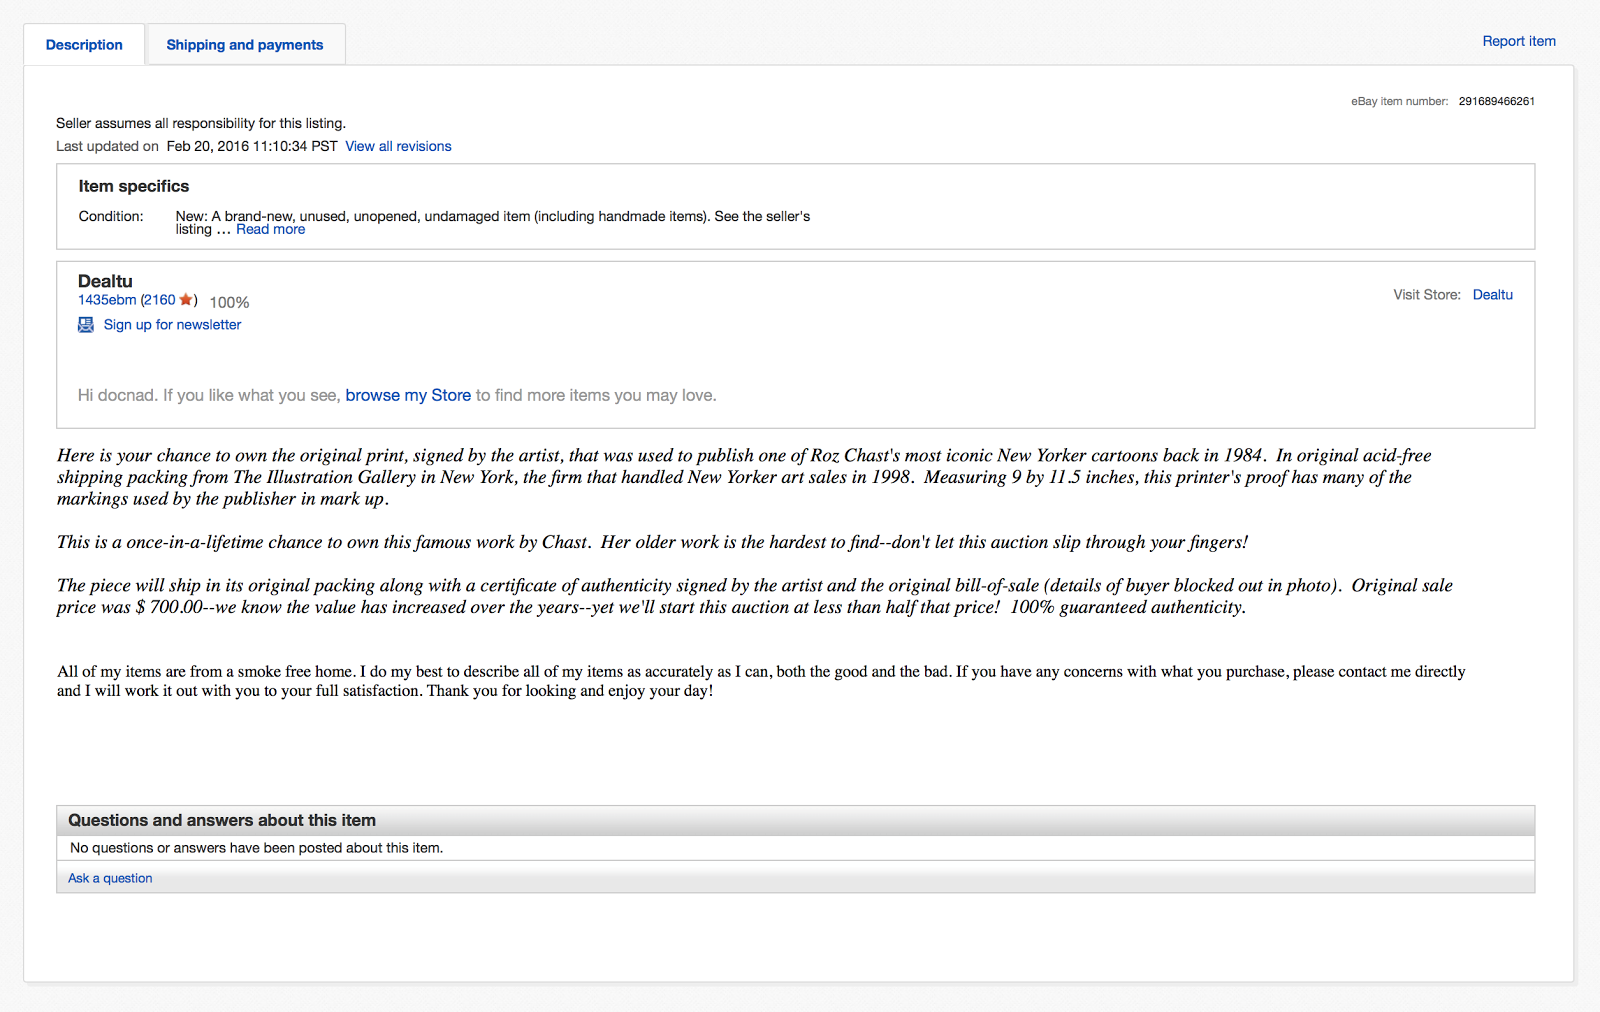The image size is (1600, 1012).
Task: Click the newsletter icon beside Sign up
Action: 86,325
